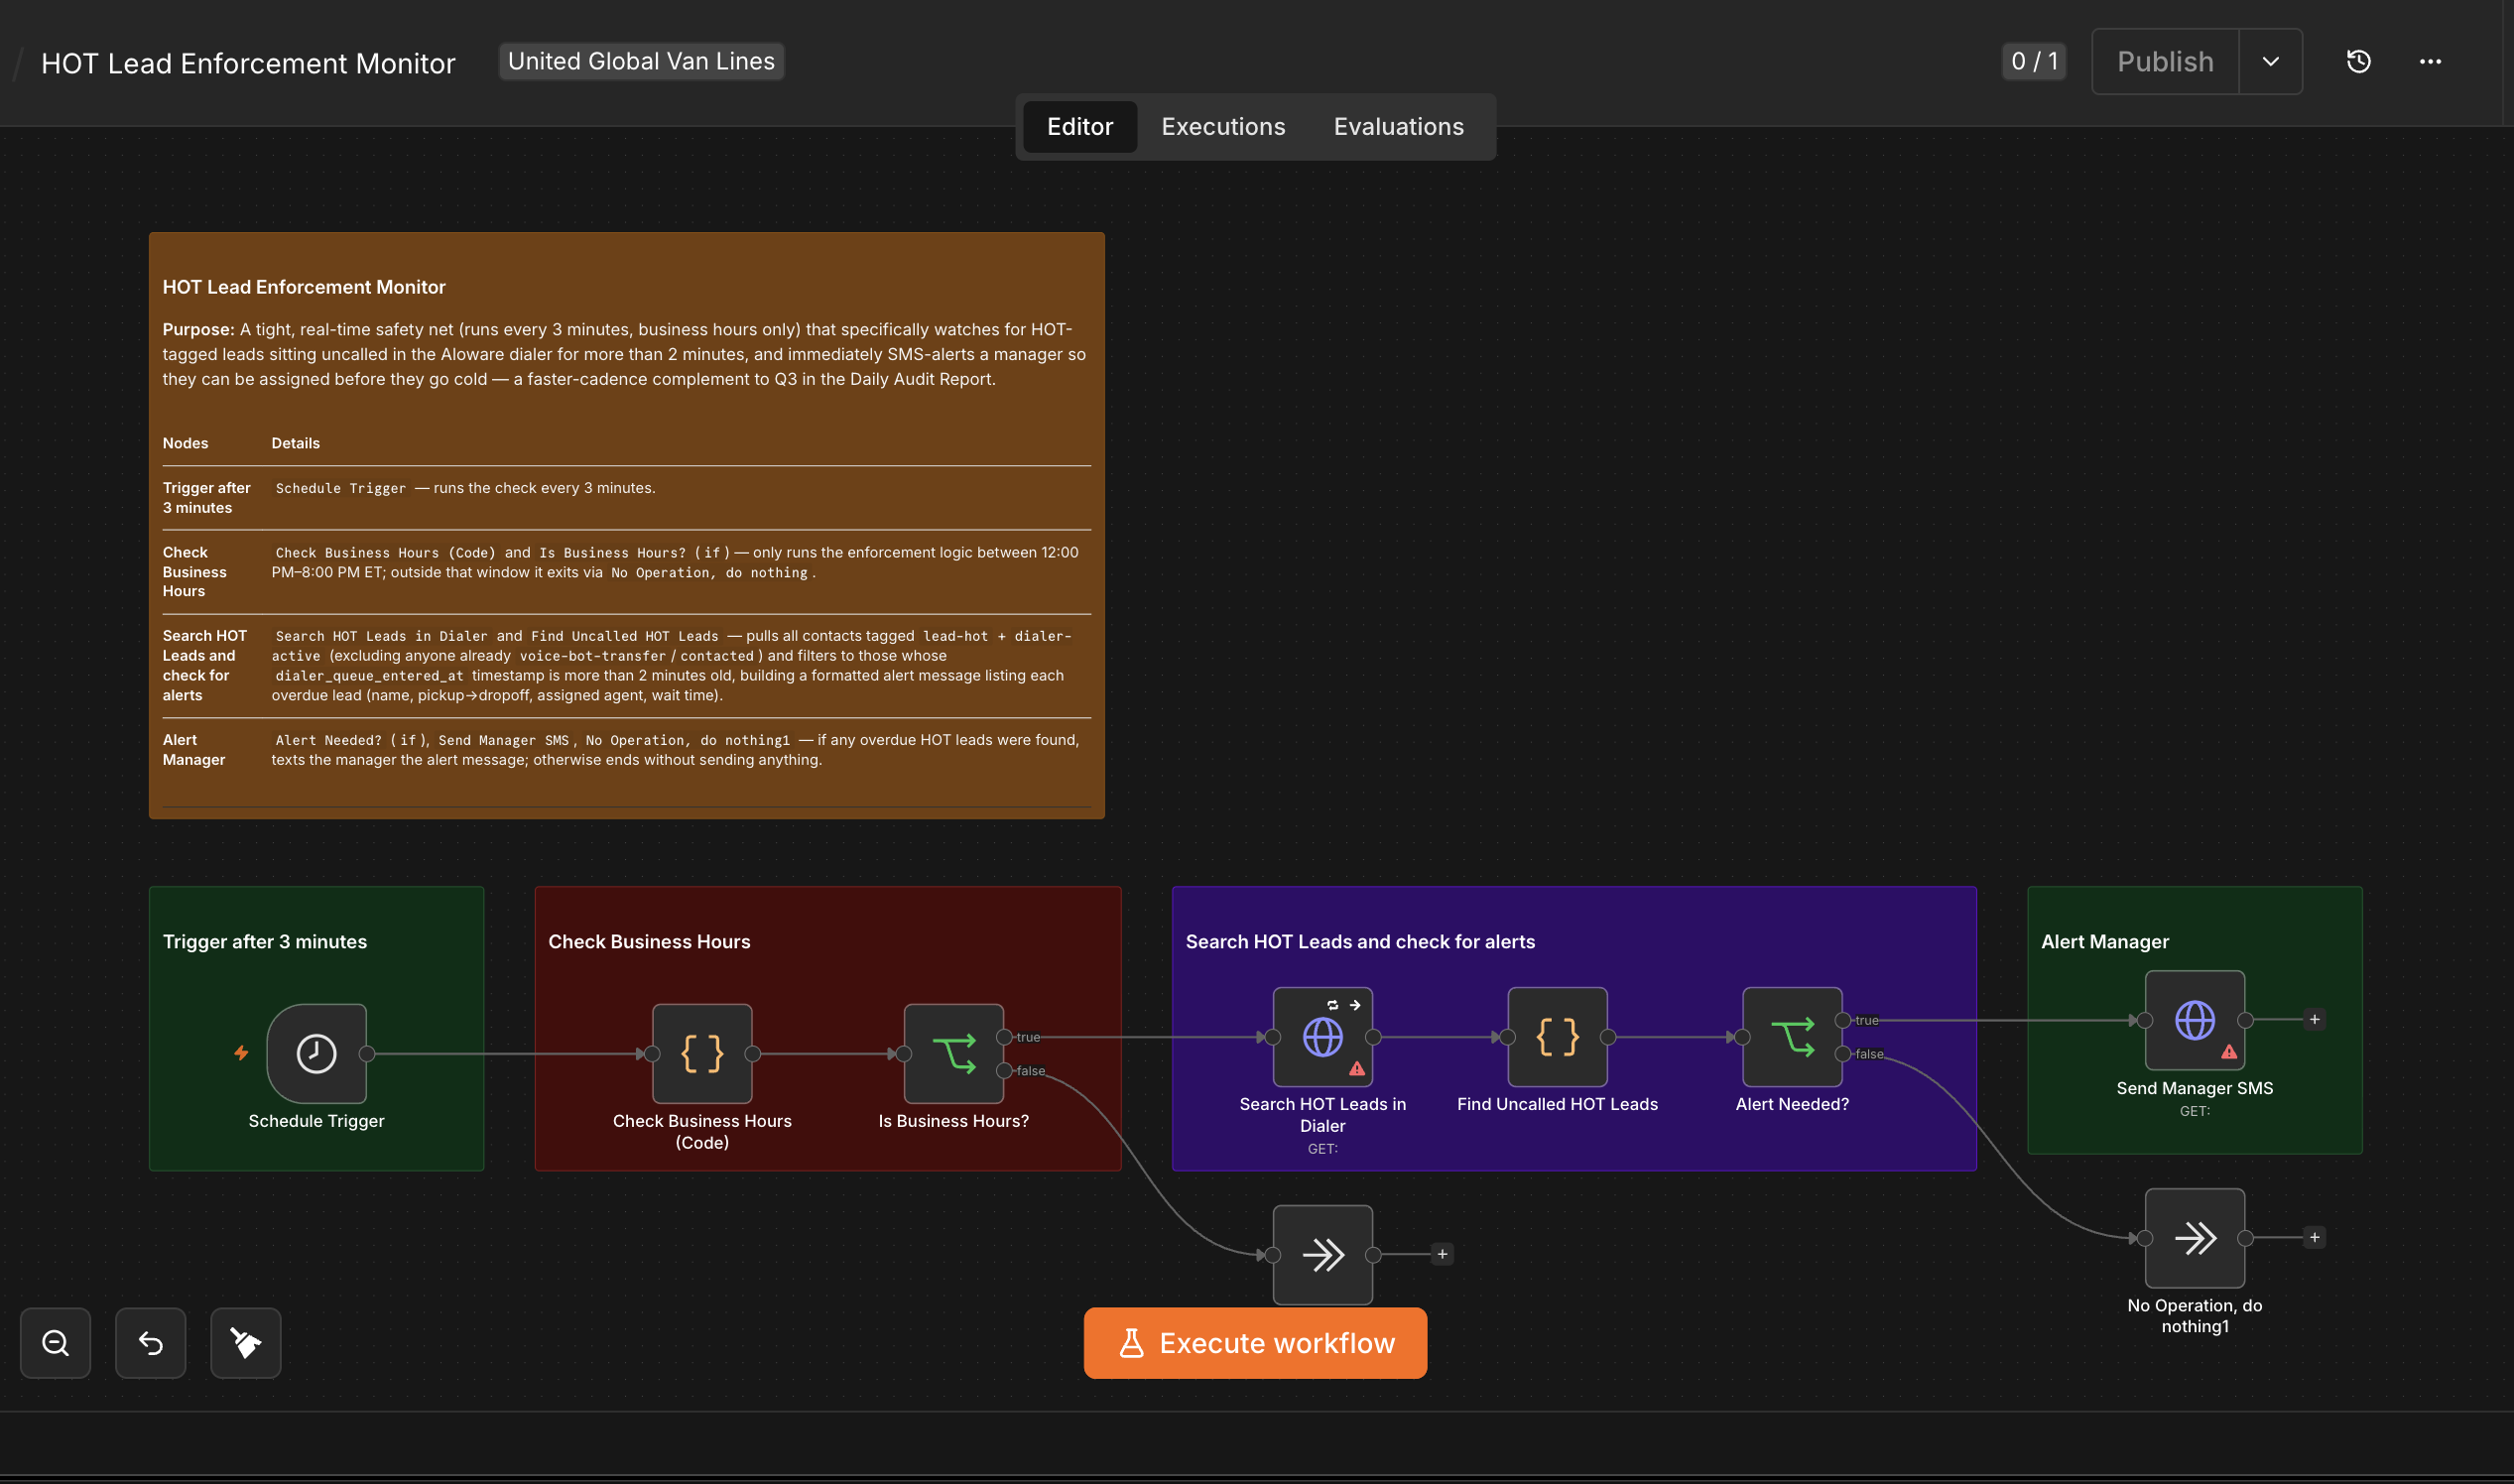Click the Execute workflow button
The image size is (2514, 1484).
[1255, 1343]
